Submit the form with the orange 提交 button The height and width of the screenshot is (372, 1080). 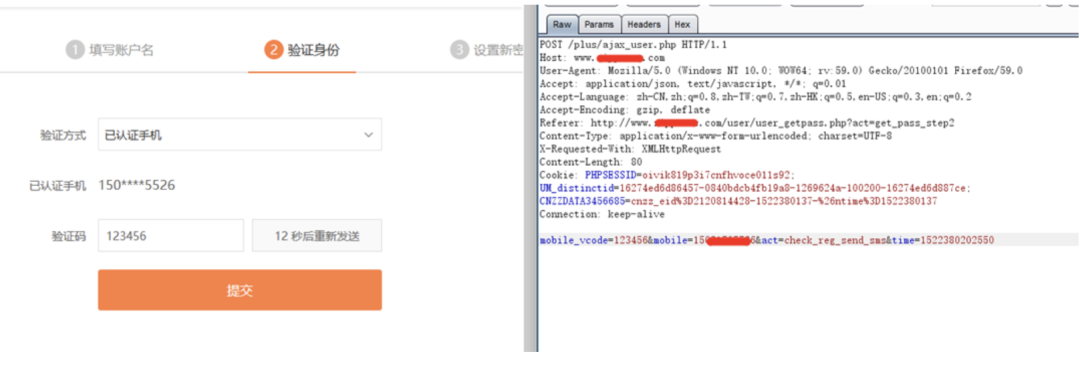pos(240,290)
